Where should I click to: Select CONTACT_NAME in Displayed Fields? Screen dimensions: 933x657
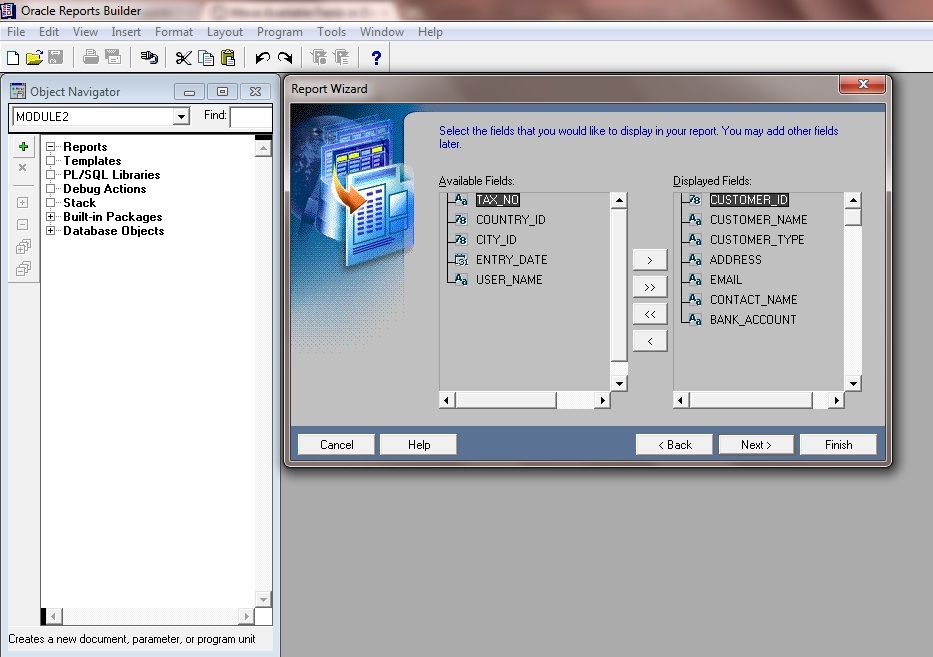[753, 299]
